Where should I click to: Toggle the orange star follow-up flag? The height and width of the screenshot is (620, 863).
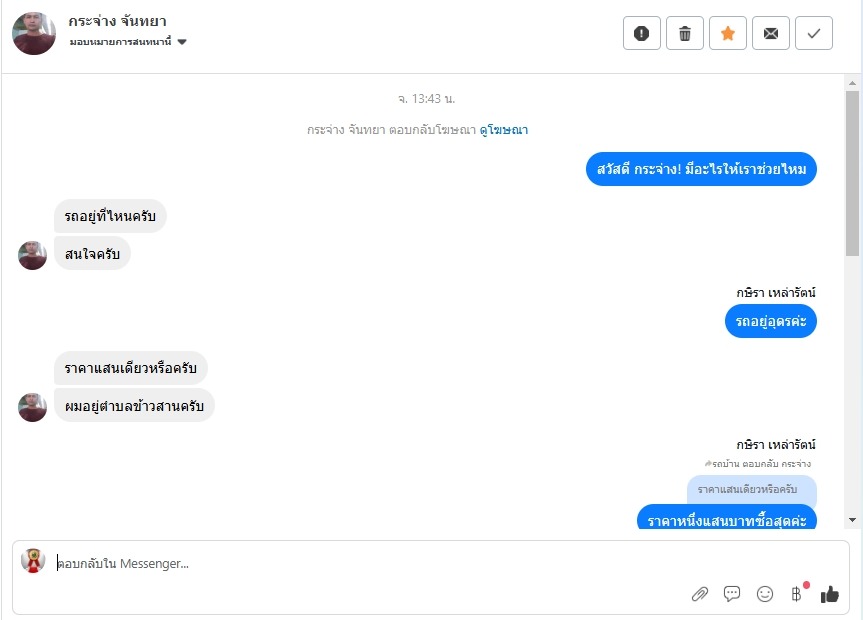coord(728,34)
